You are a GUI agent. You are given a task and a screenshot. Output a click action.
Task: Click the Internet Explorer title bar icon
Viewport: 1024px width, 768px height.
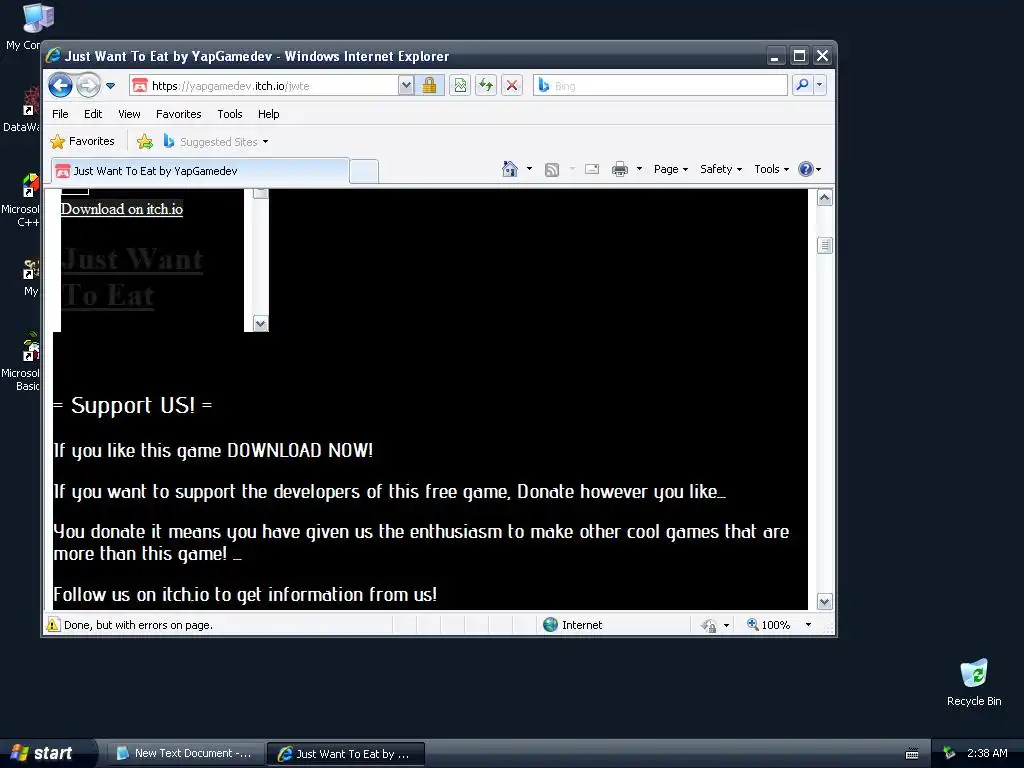[53, 56]
